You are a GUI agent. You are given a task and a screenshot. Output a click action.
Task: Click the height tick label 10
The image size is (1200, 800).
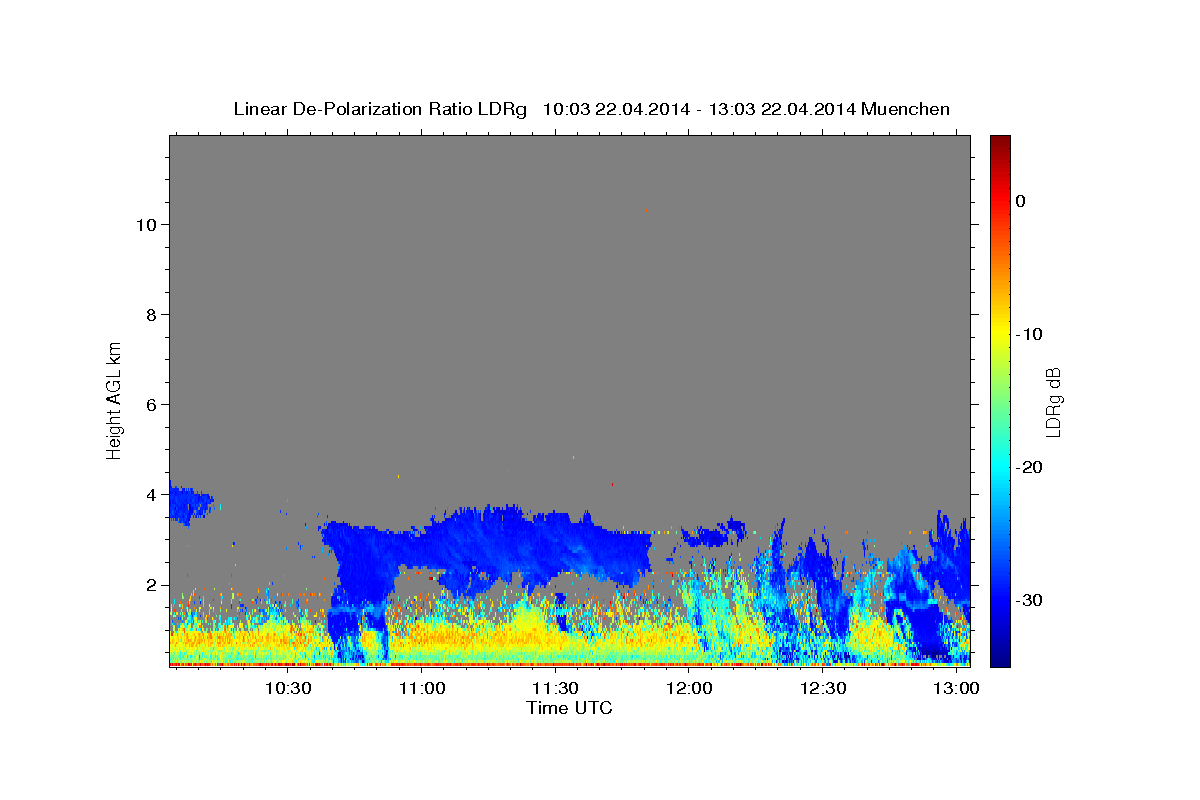pos(145,224)
